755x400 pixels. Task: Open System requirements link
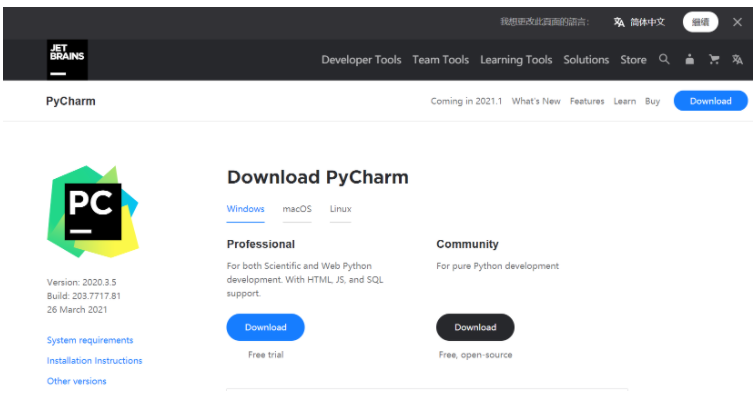click(90, 340)
